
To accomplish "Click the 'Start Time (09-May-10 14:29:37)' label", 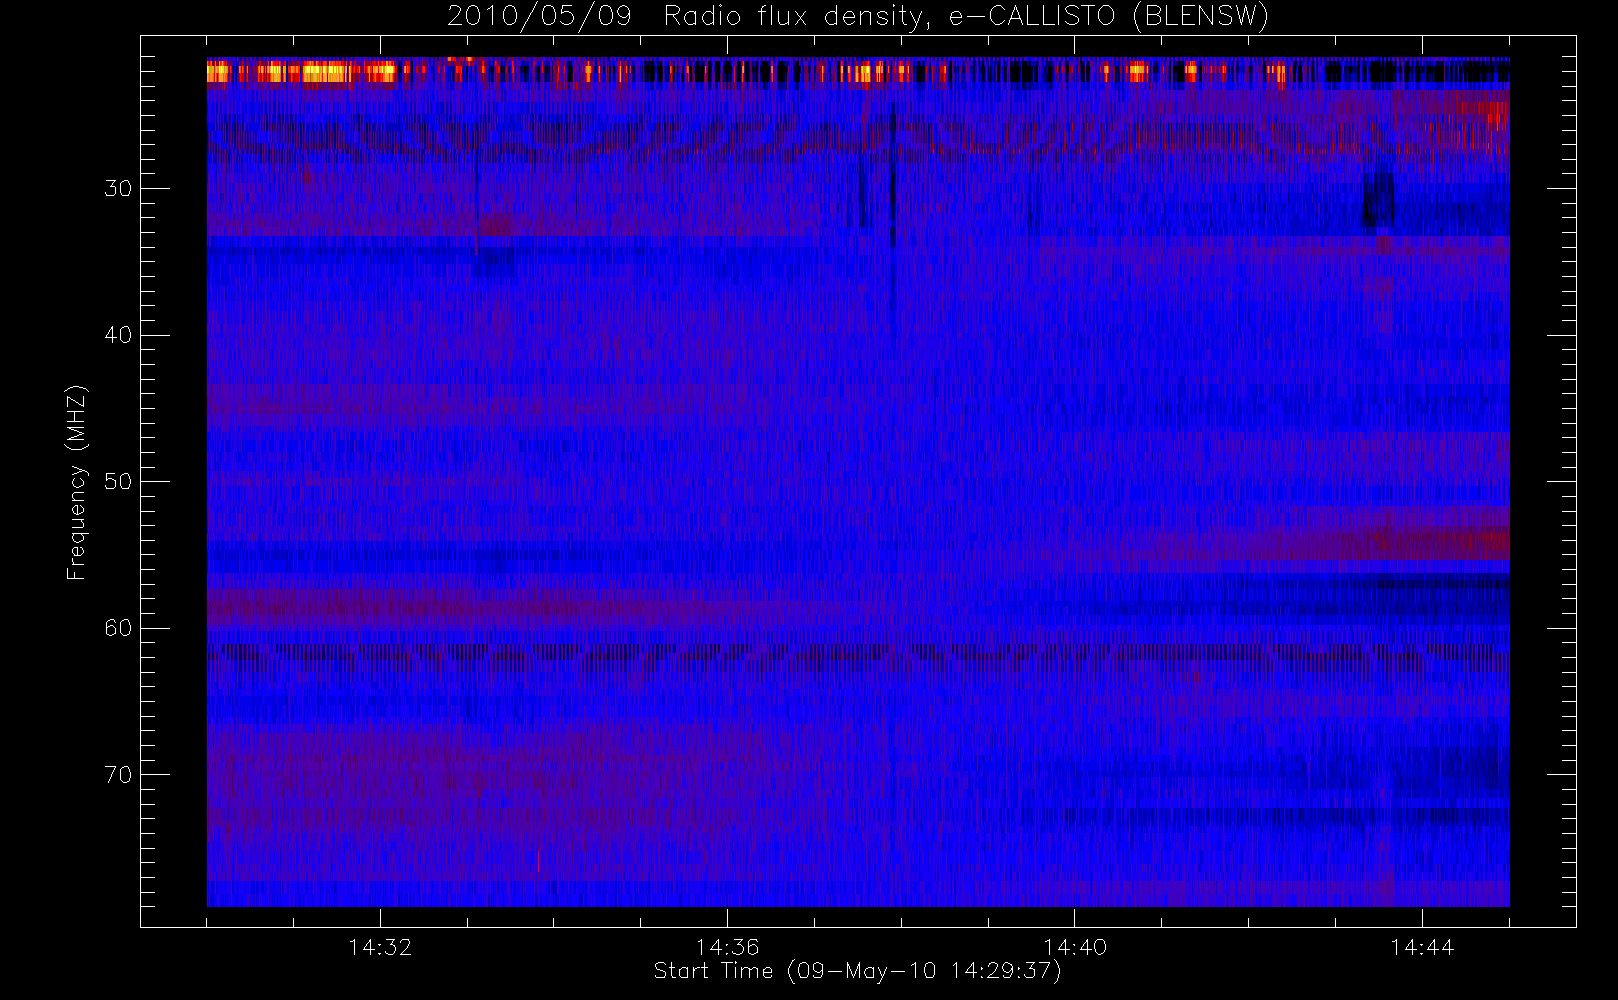I will click(x=858, y=971).
